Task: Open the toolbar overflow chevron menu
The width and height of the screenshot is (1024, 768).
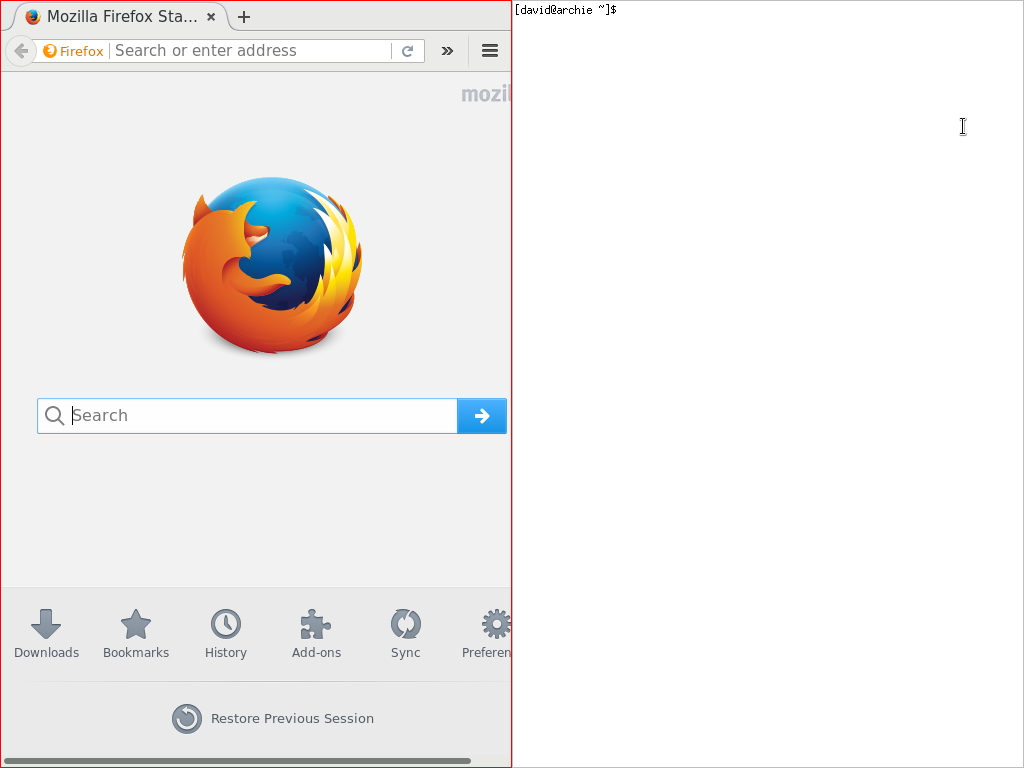Action: (447, 51)
